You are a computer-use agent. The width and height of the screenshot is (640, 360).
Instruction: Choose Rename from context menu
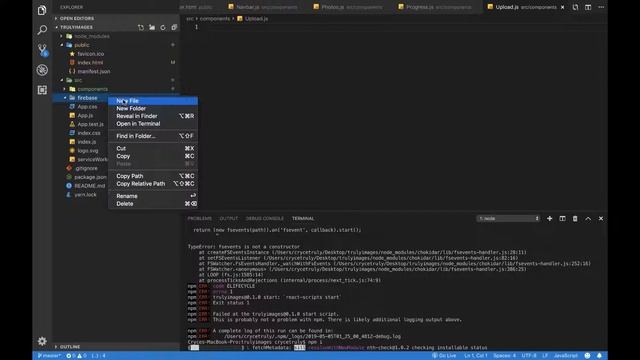pos(153,196)
